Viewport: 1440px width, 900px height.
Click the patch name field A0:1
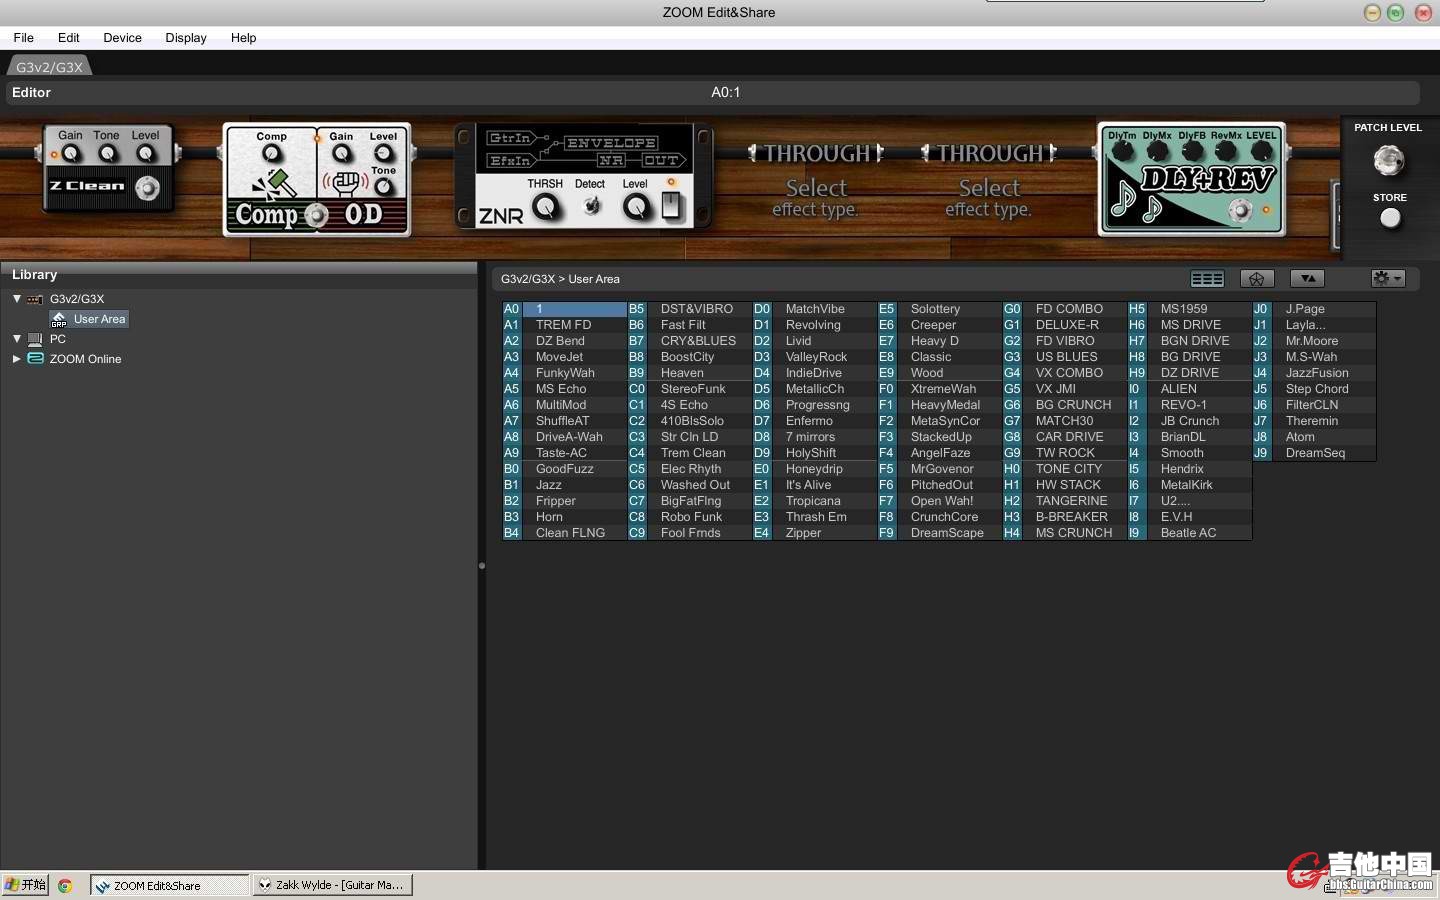click(725, 92)
